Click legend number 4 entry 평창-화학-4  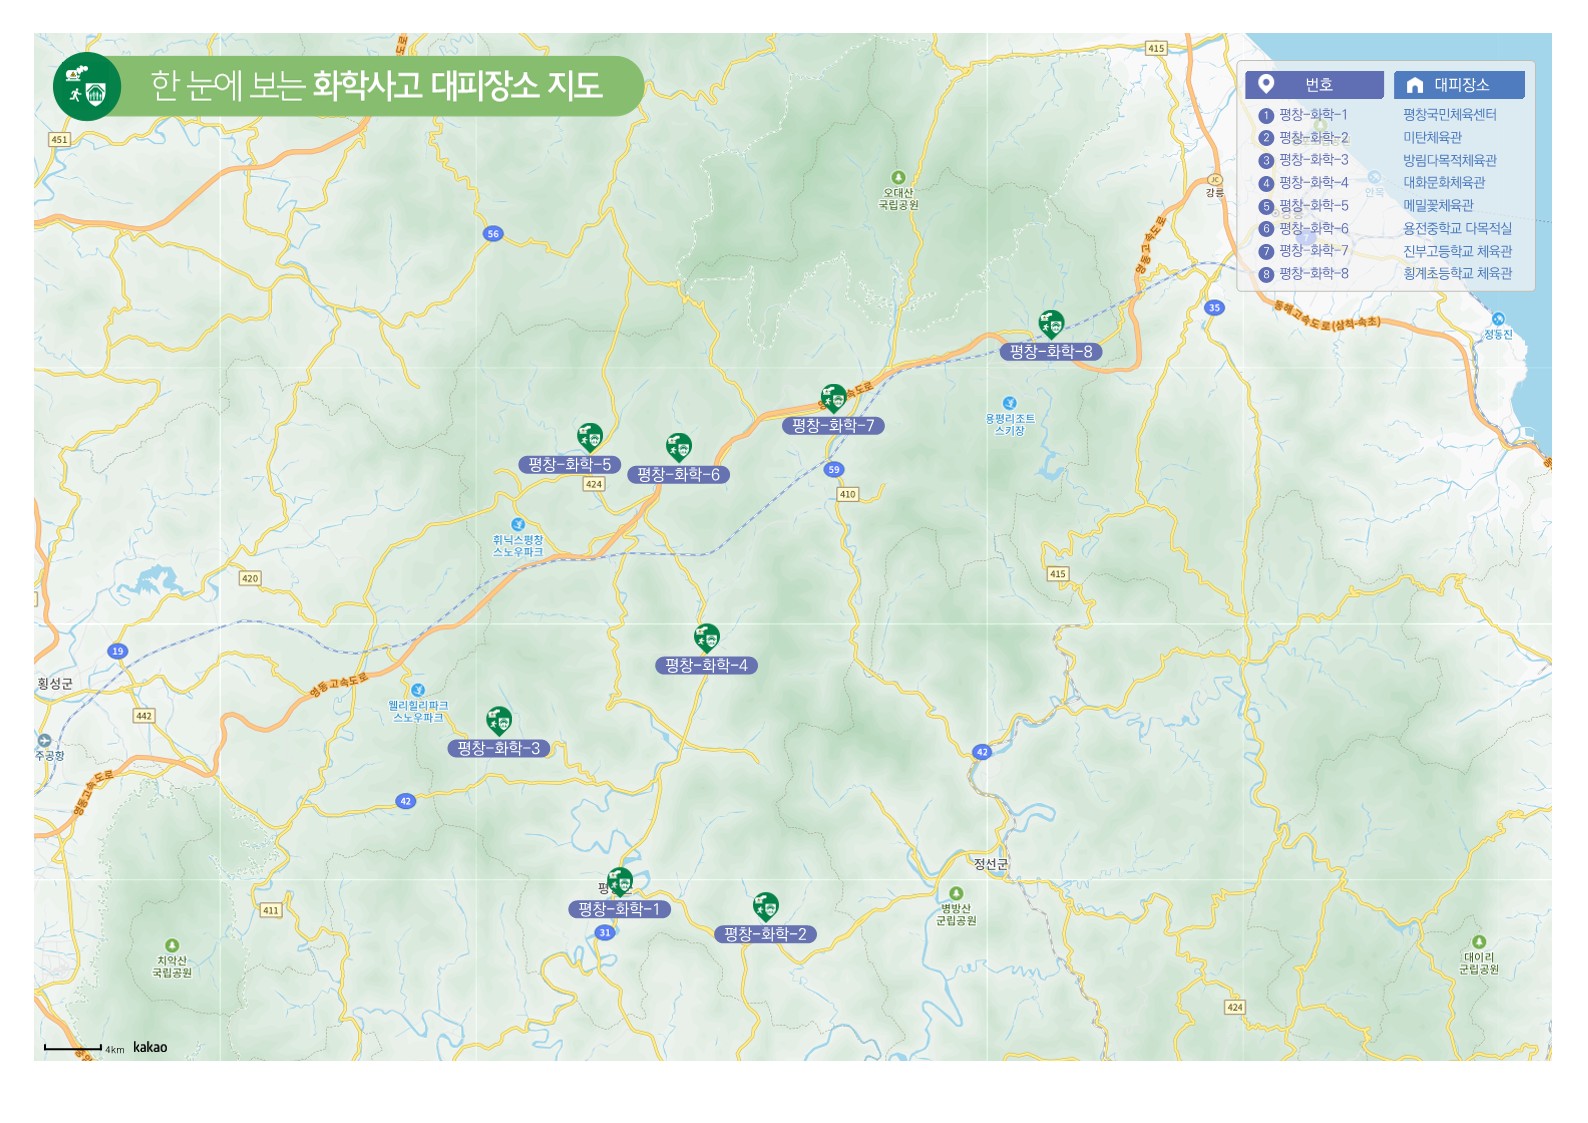point(1313,183)
